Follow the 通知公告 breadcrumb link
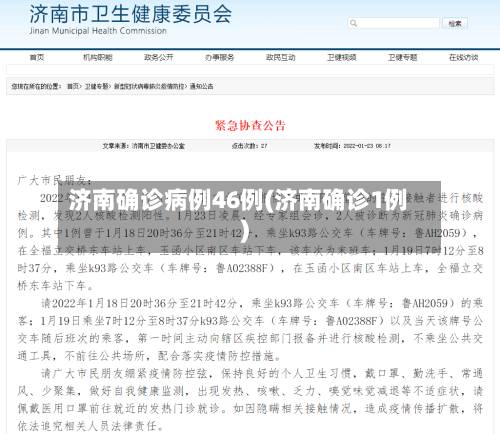This screenshot has height=434, width=500. 201,86
